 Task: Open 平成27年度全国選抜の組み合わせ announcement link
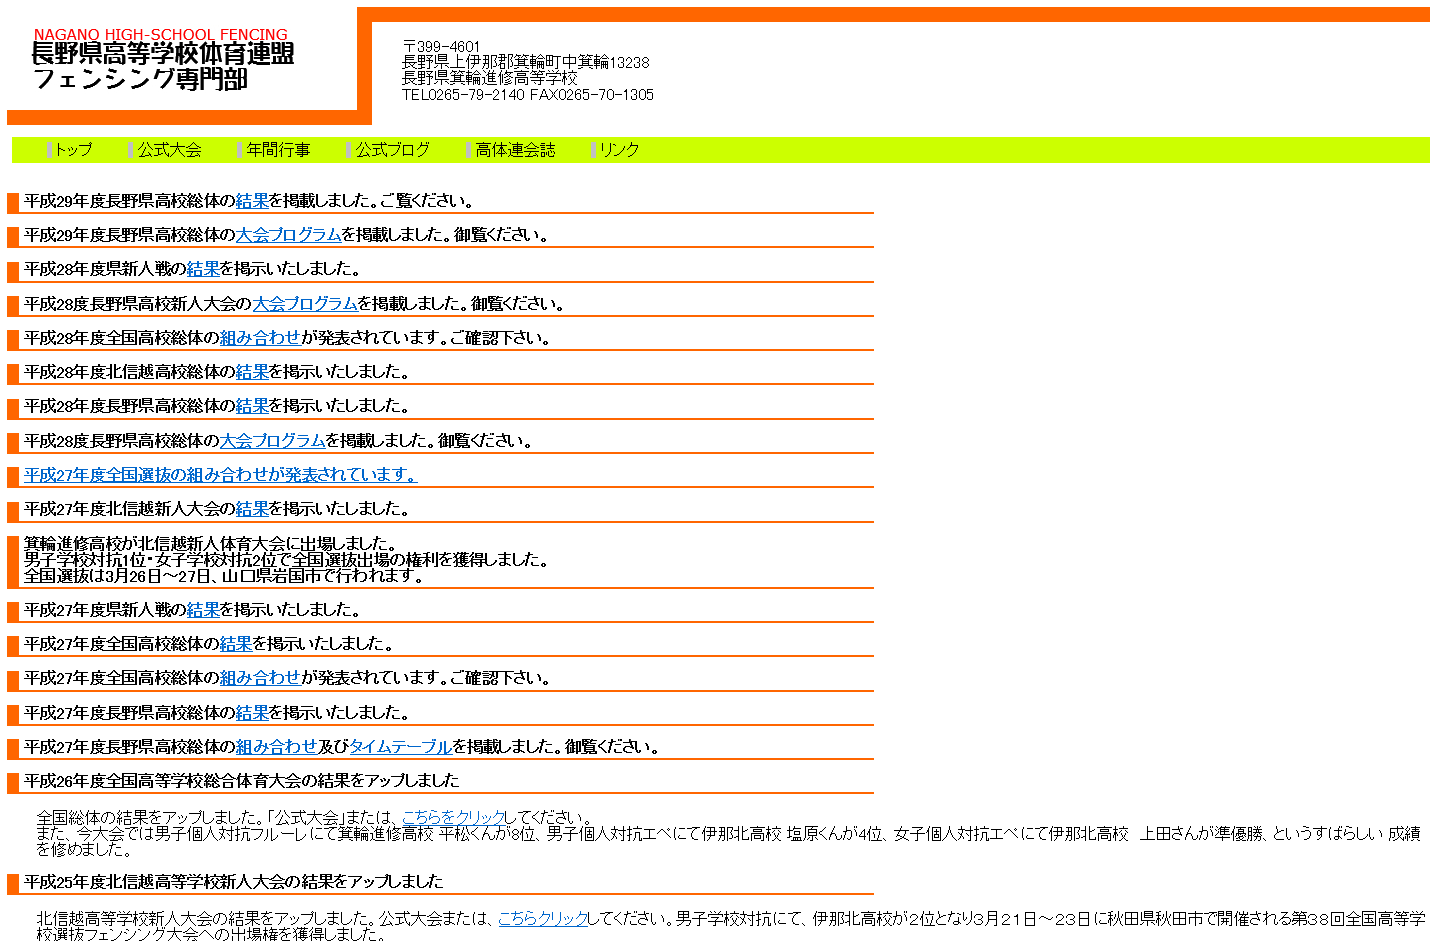(220, 475)
